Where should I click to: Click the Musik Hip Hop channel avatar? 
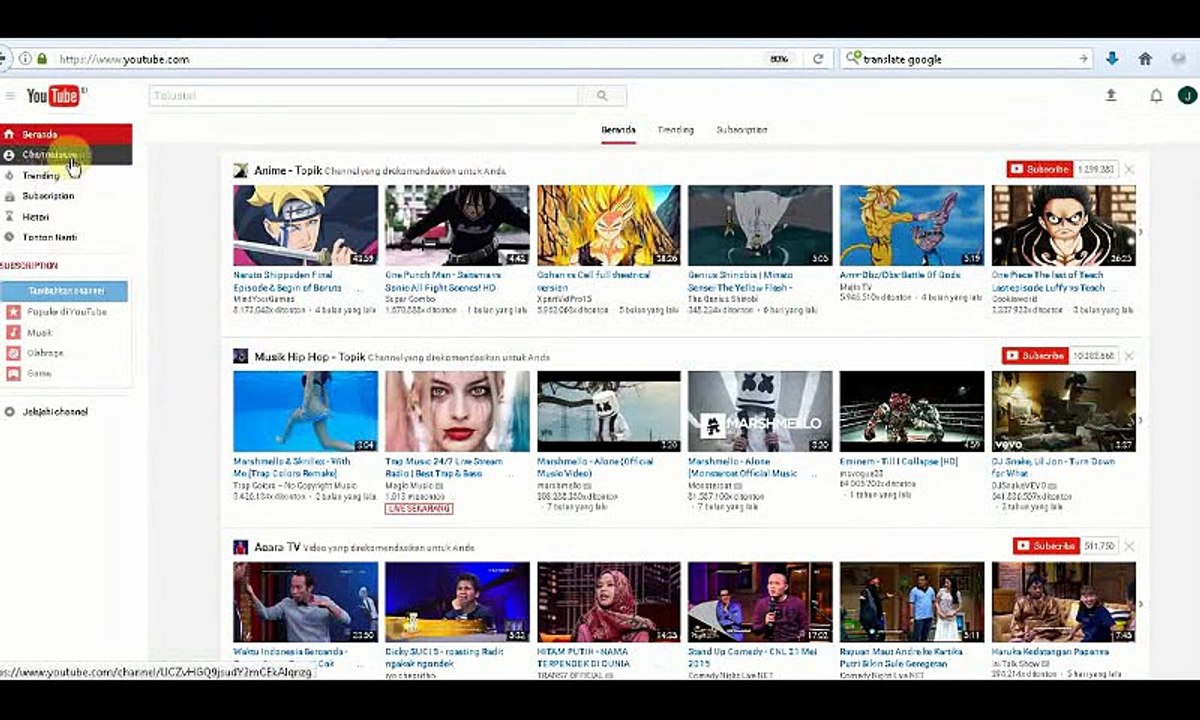[241, 356]
